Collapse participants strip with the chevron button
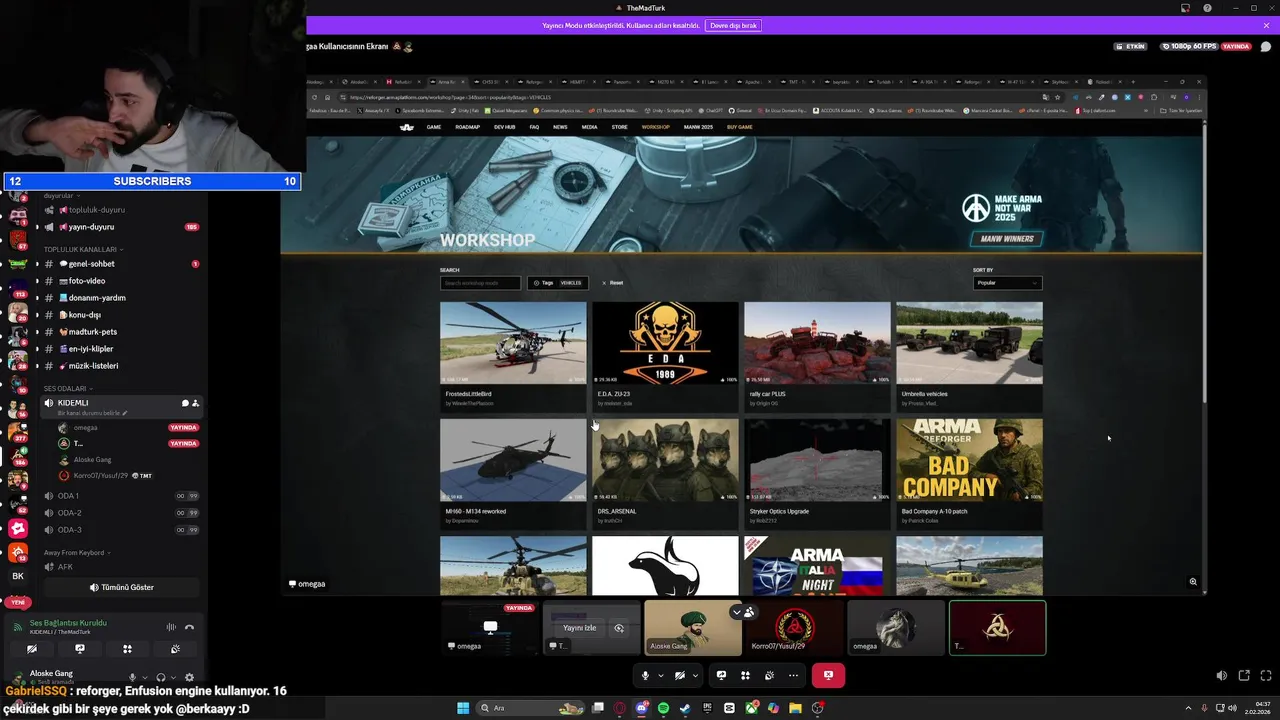 pos(737,612)
